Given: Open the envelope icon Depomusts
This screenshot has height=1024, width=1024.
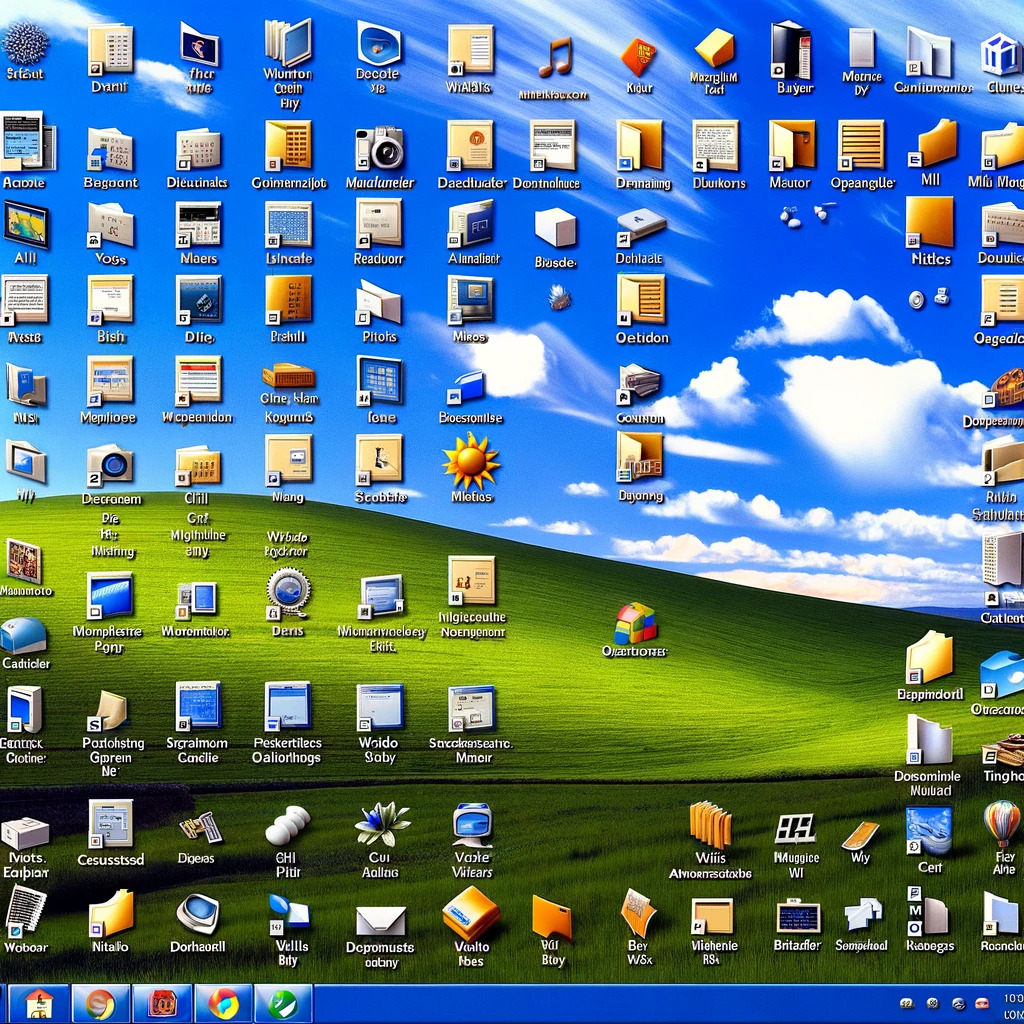Looking at the screenshot, I should [x=381, y=921].
